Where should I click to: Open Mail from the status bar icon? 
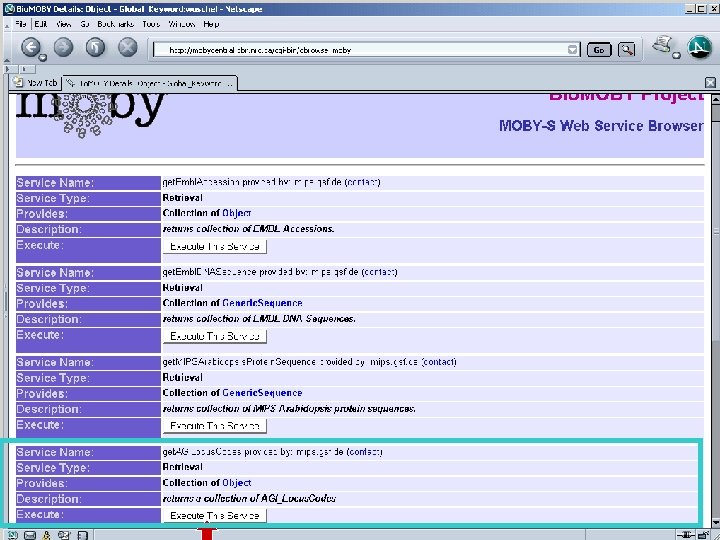30,535
